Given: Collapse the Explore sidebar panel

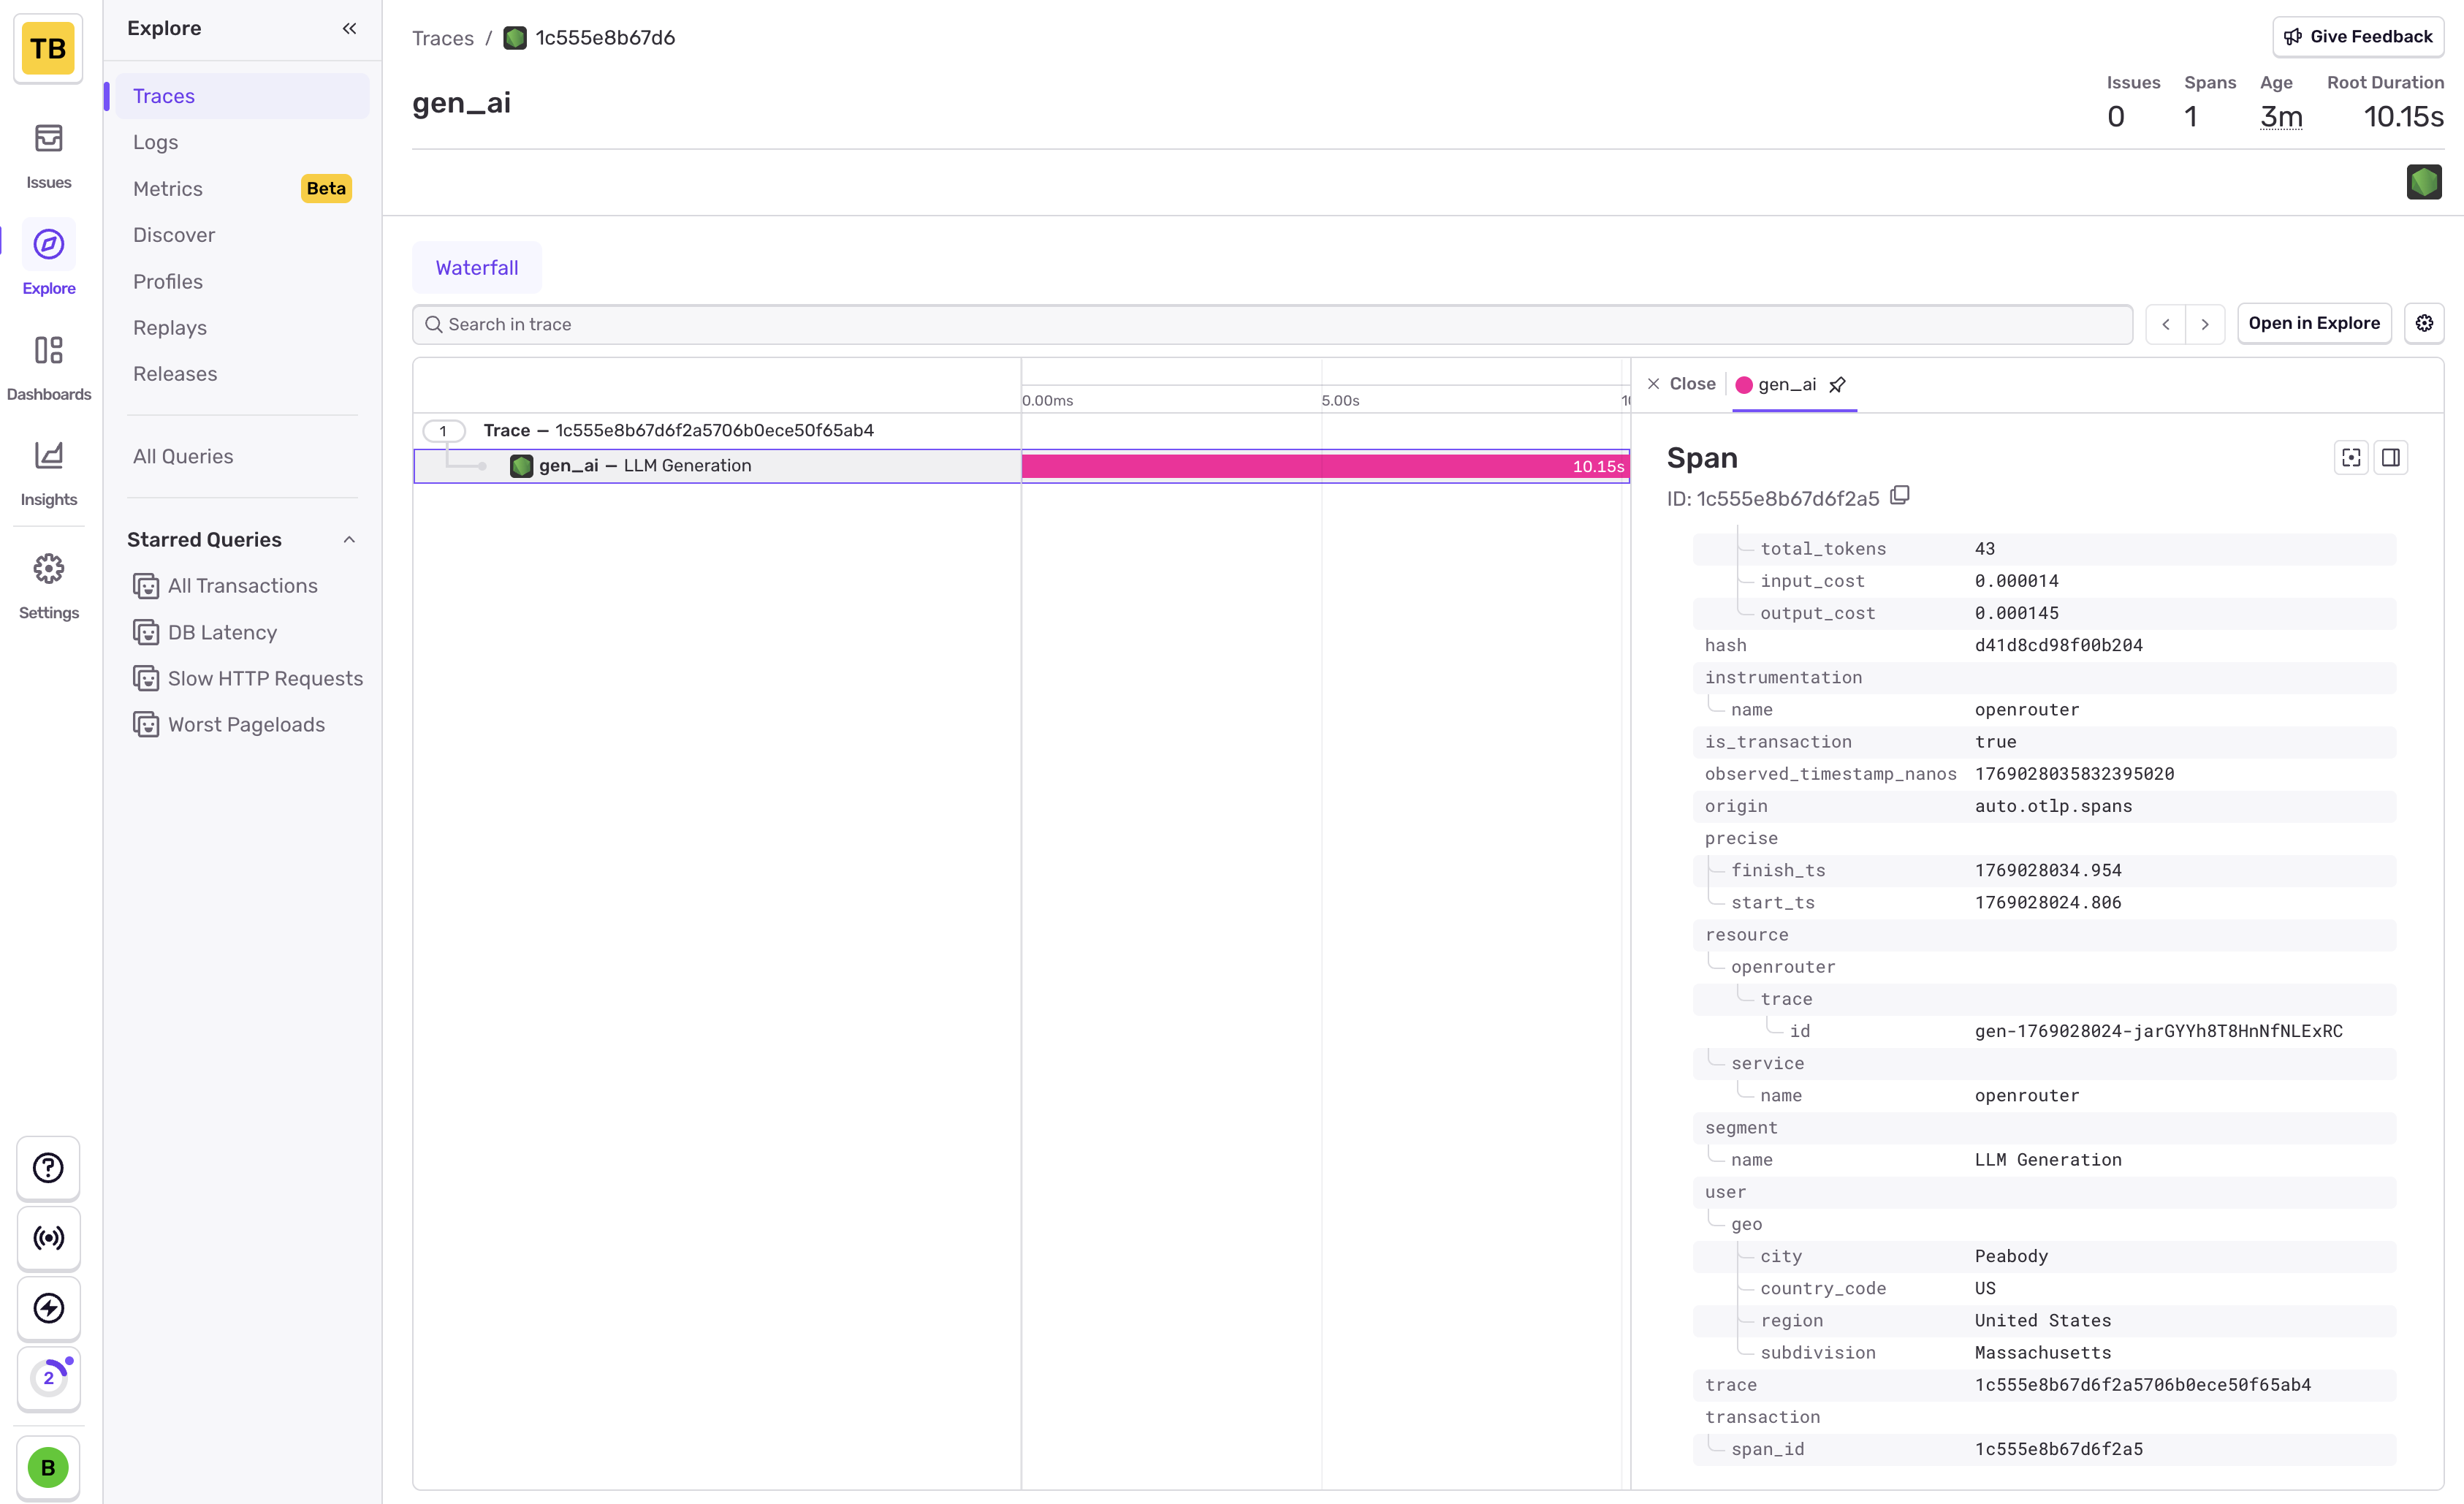Looking at the screenshot, I should [349, 28].
